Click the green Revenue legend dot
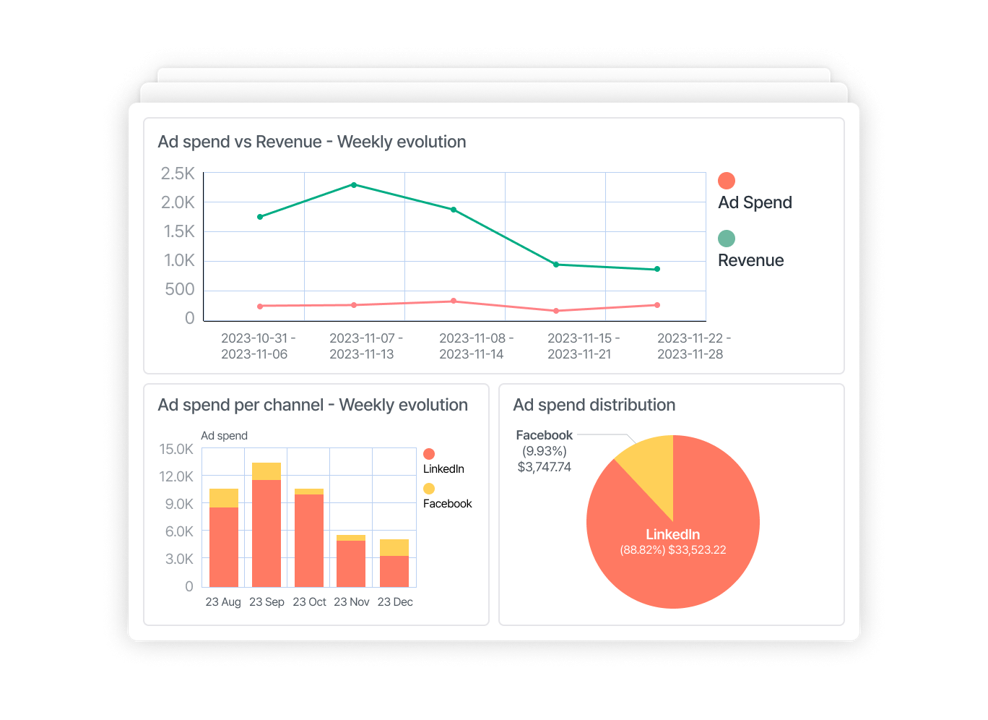 726,238
